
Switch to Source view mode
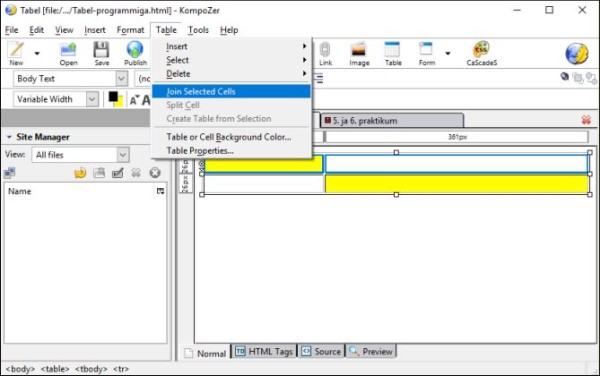tap(321, 352)
